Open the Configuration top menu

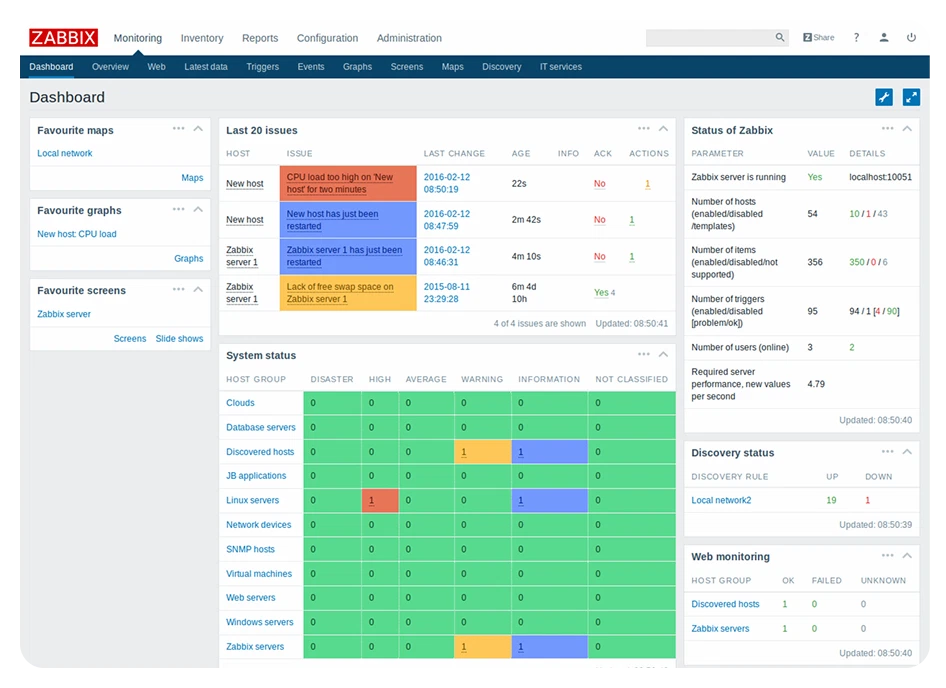(327, 38)
